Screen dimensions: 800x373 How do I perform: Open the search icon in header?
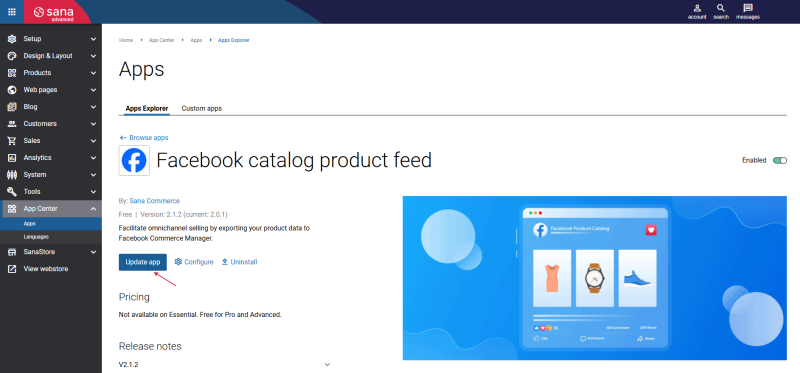point(720,8)
